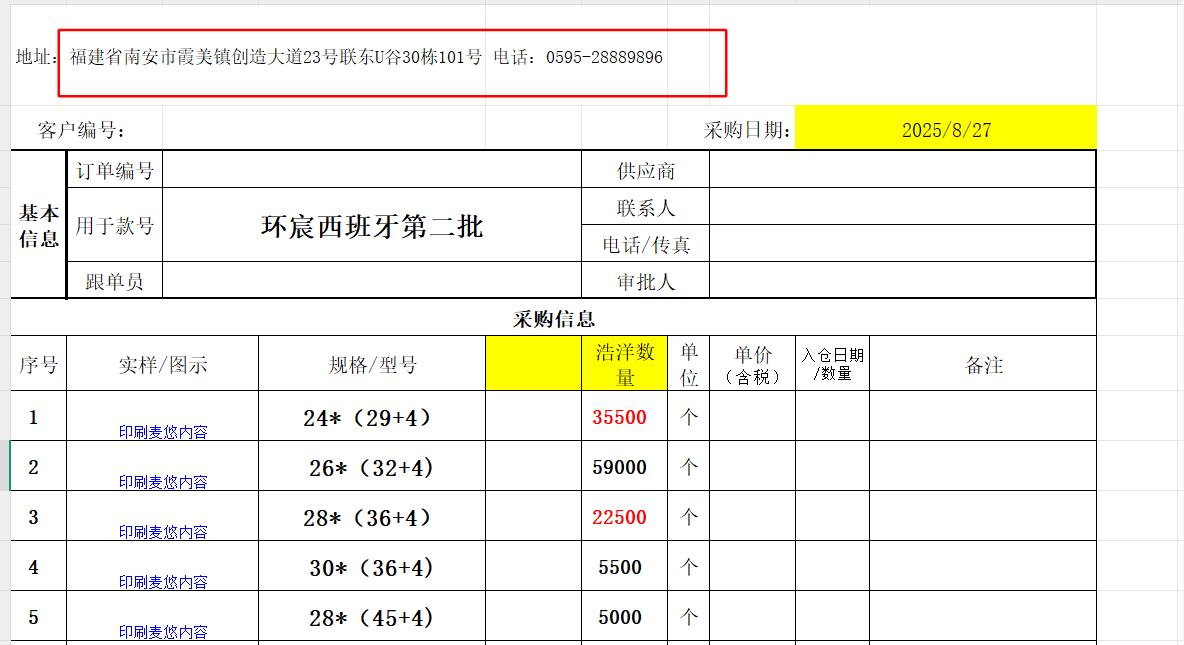Select the yellow purchase date cell 2025/8/27
Screen dimensions: 1184x645
pyautogui.click(x=945, y=130)
